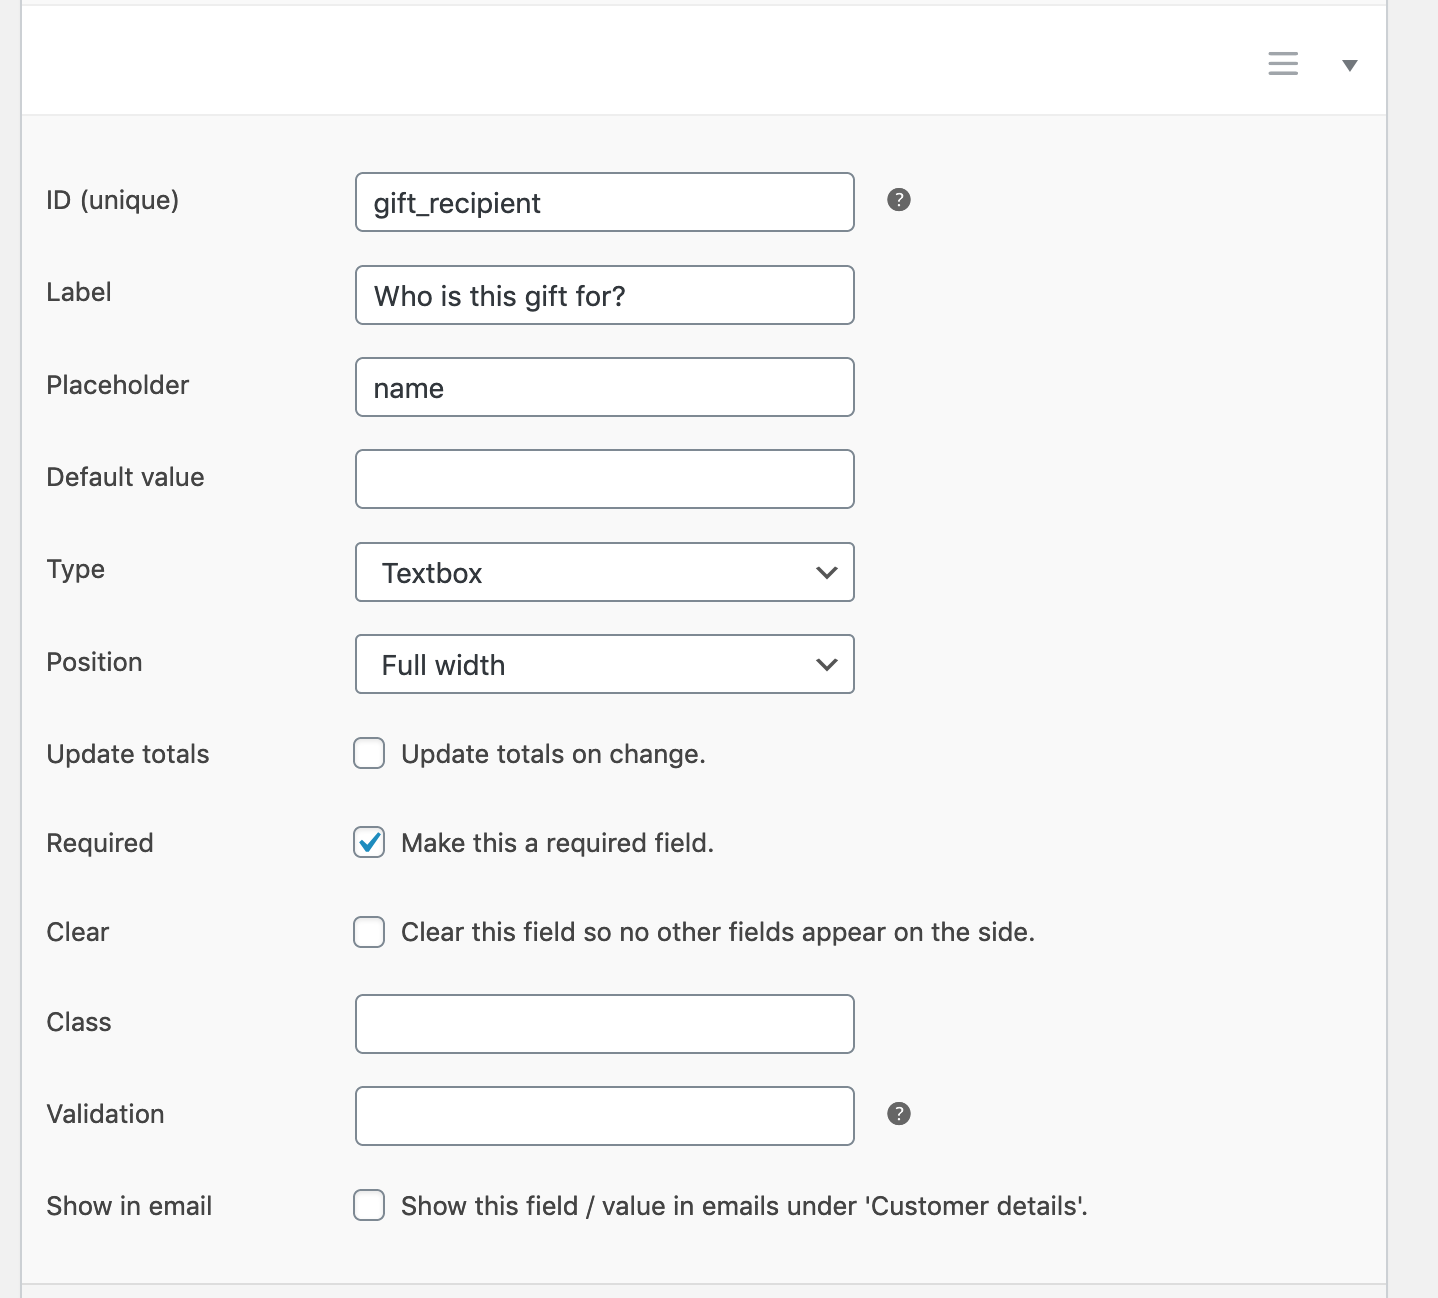The width and height of the screenshot is (1438, 1298).
Task: Open the Position selector showing Full width
Action: (x=604, y=664)
